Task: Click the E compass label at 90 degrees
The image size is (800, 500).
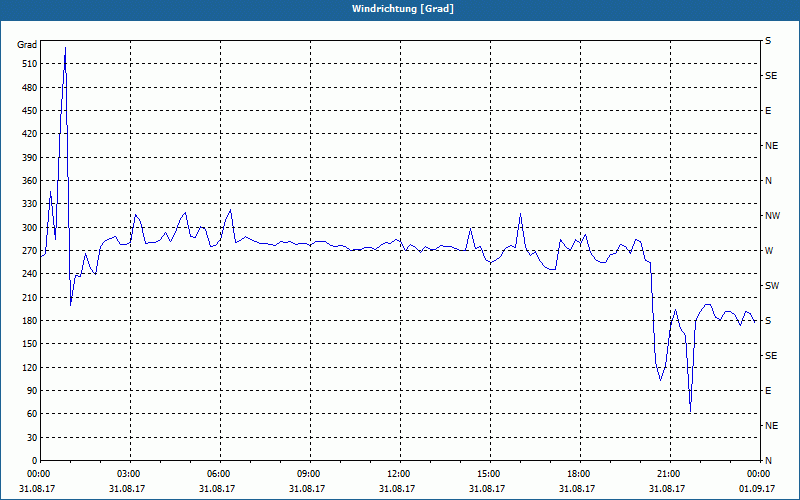Action: tap(768, 391)
